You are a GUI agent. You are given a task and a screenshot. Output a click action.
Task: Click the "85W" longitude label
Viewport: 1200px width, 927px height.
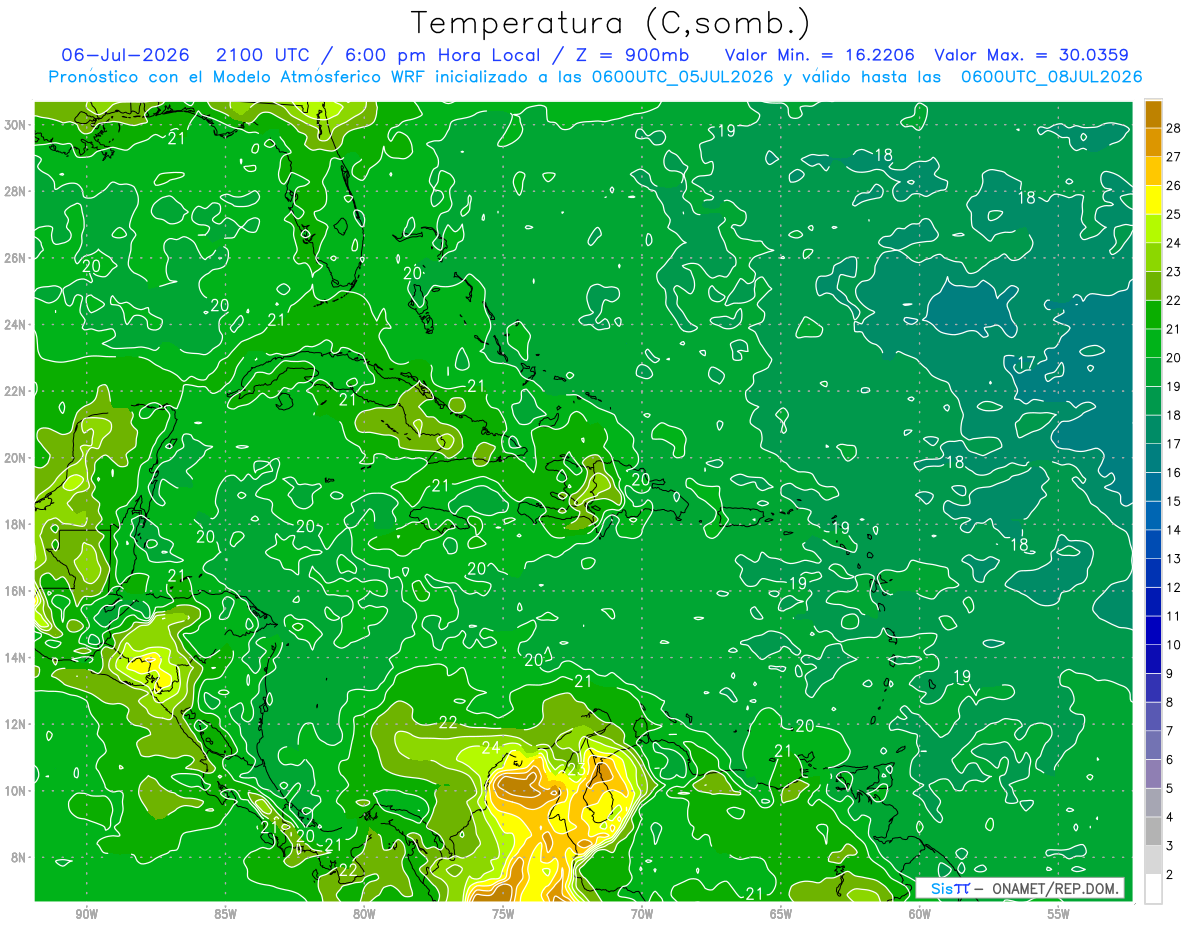(x=226, y=914)
